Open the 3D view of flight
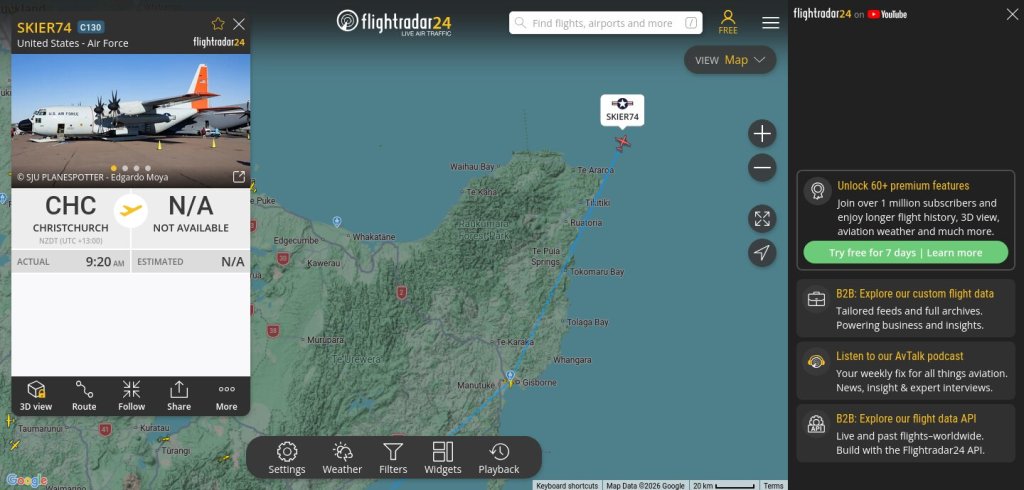The width and height of the screenshot is (1024, 490). 36,395
